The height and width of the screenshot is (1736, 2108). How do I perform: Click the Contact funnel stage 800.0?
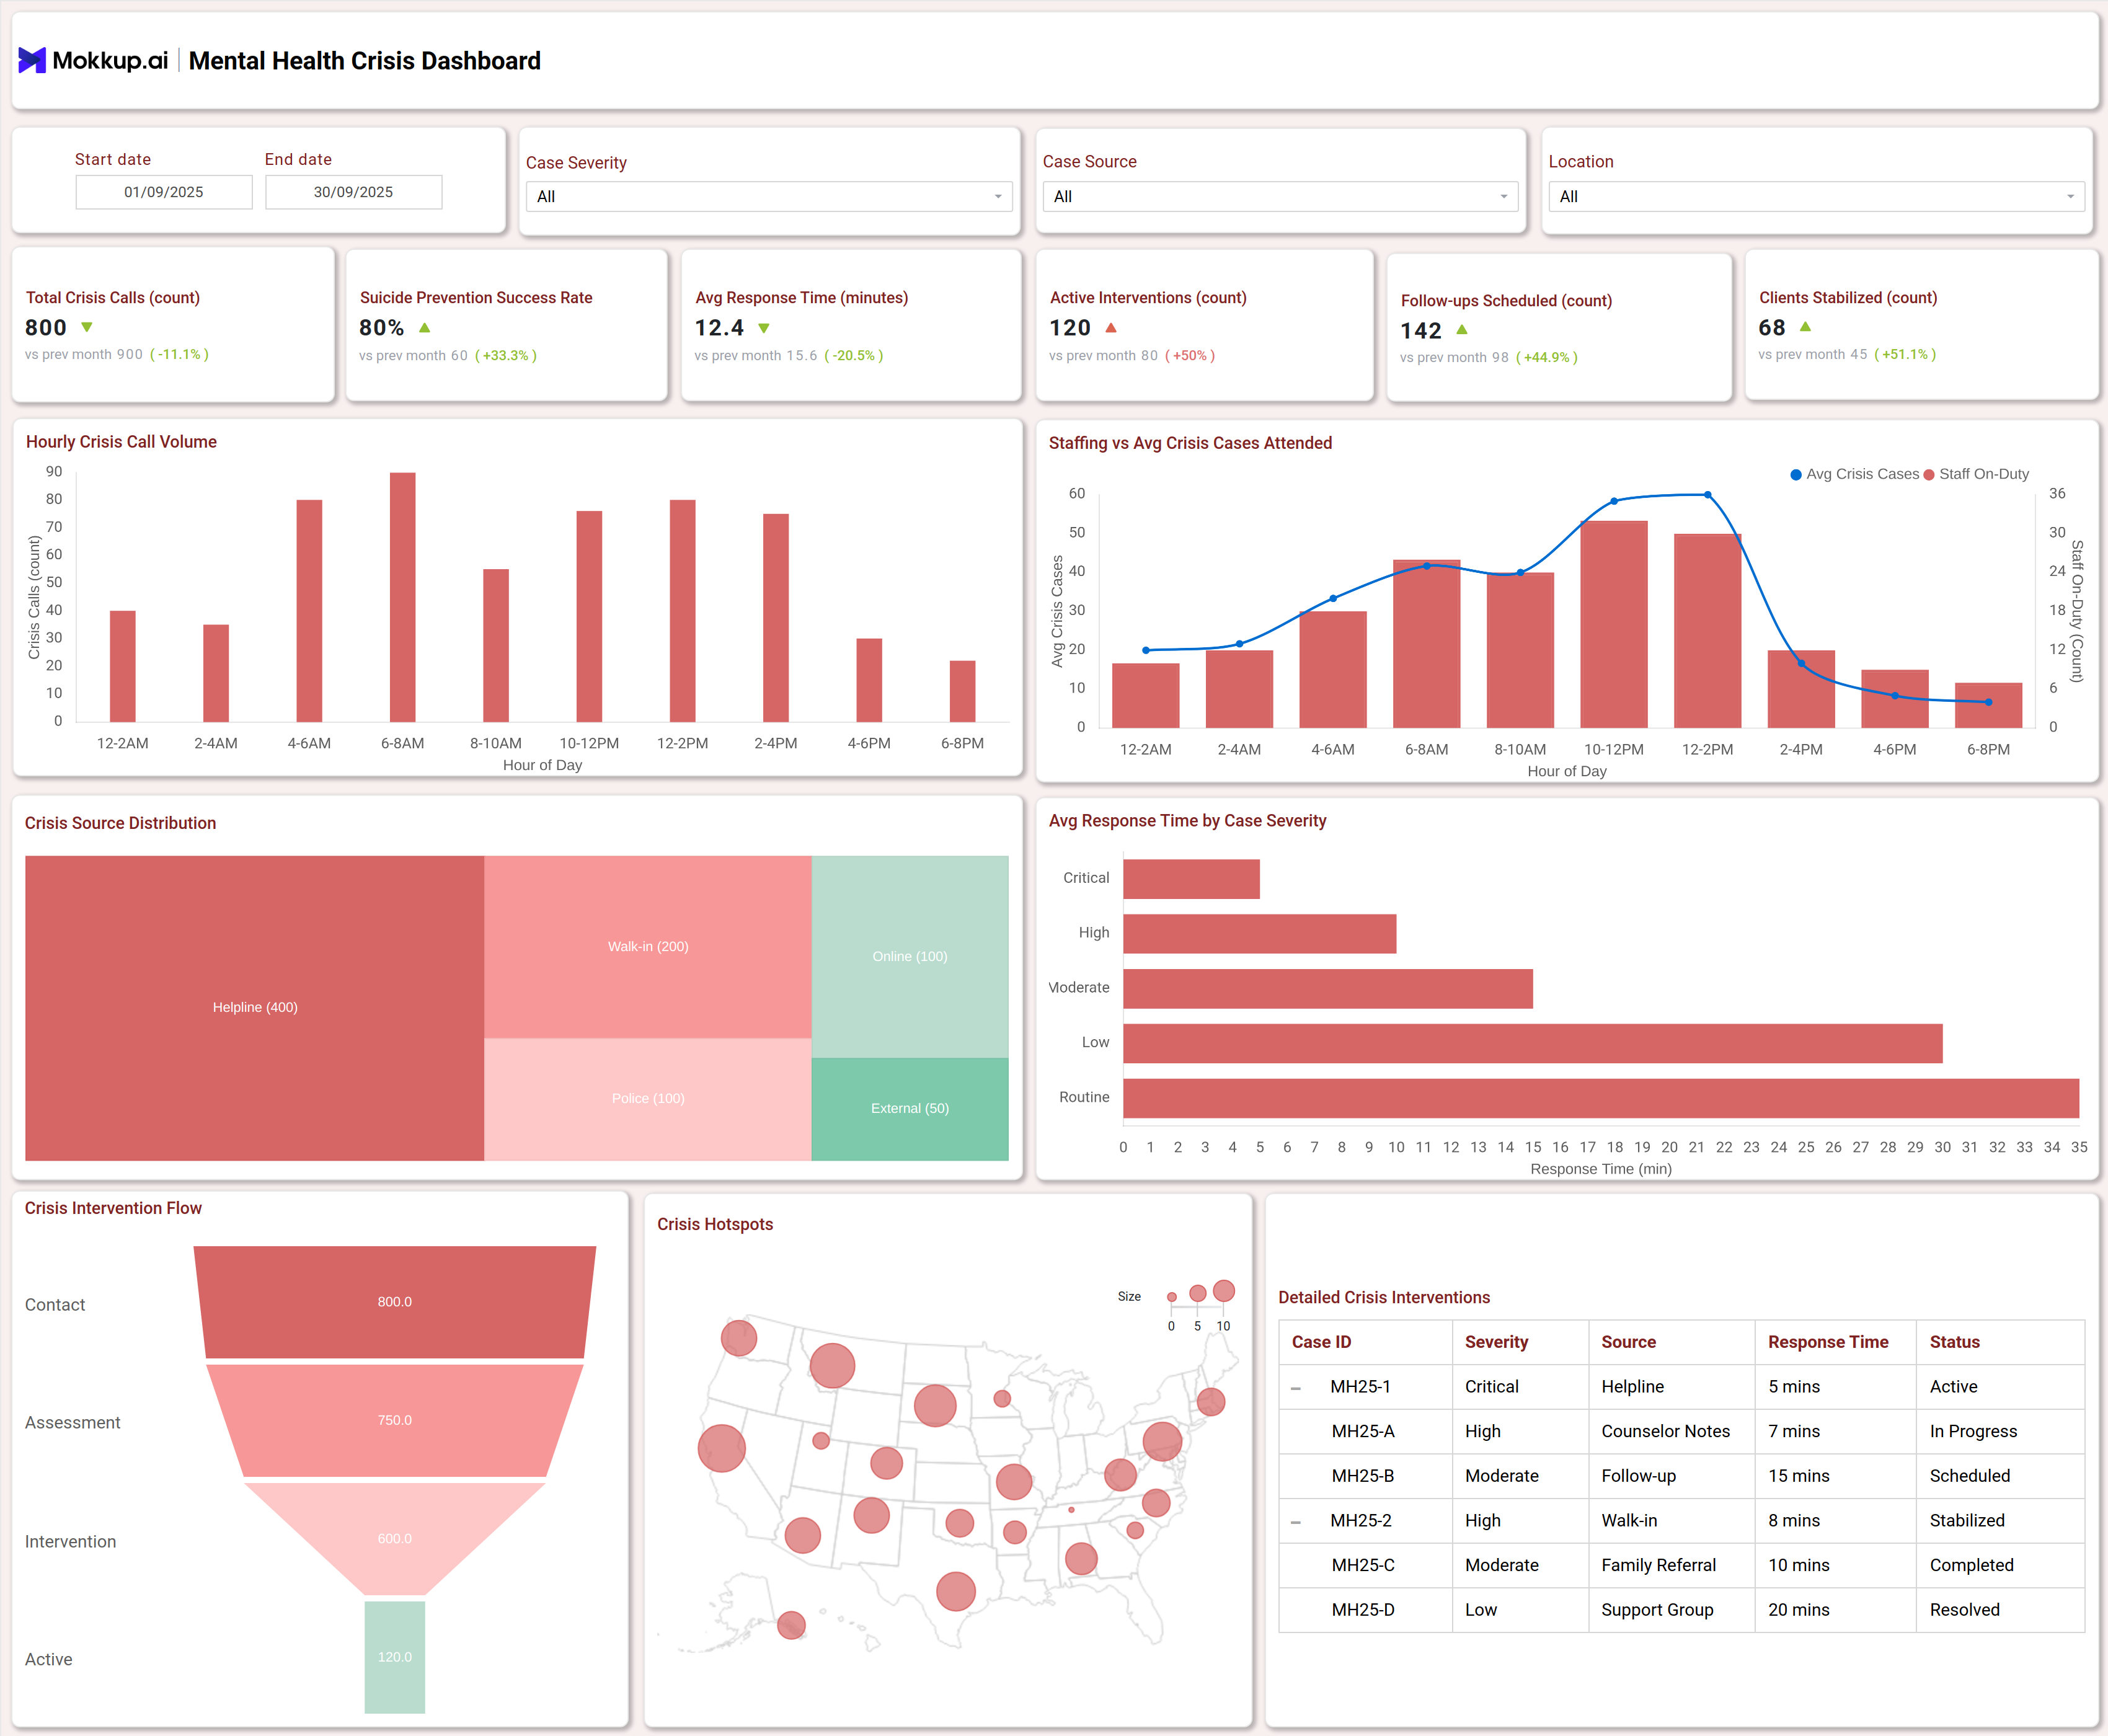pyautogui.click(x=395, y=1302)
